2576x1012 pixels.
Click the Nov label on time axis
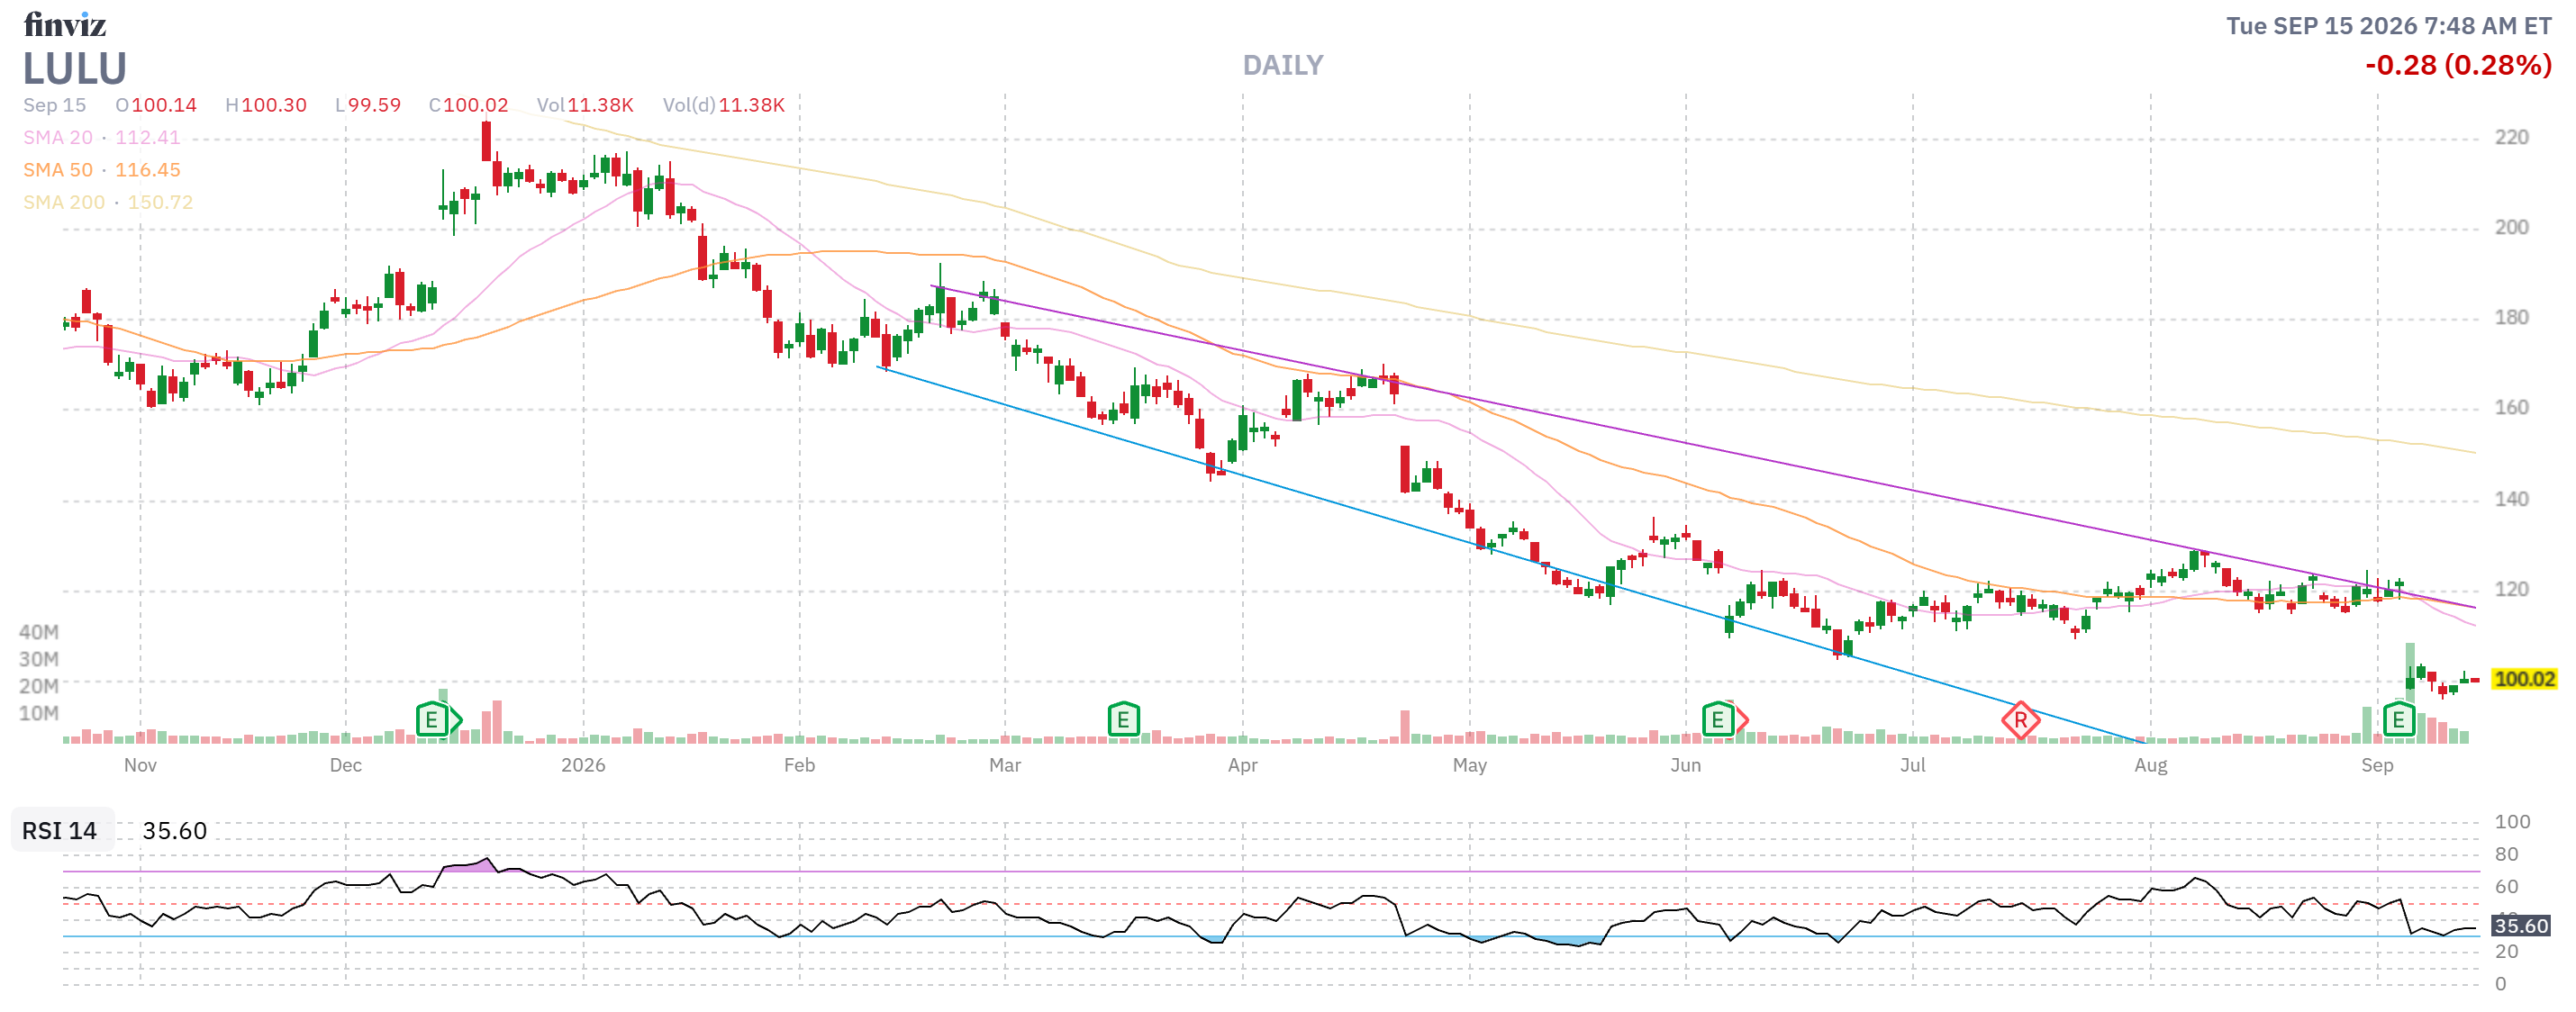pos(140,765)
